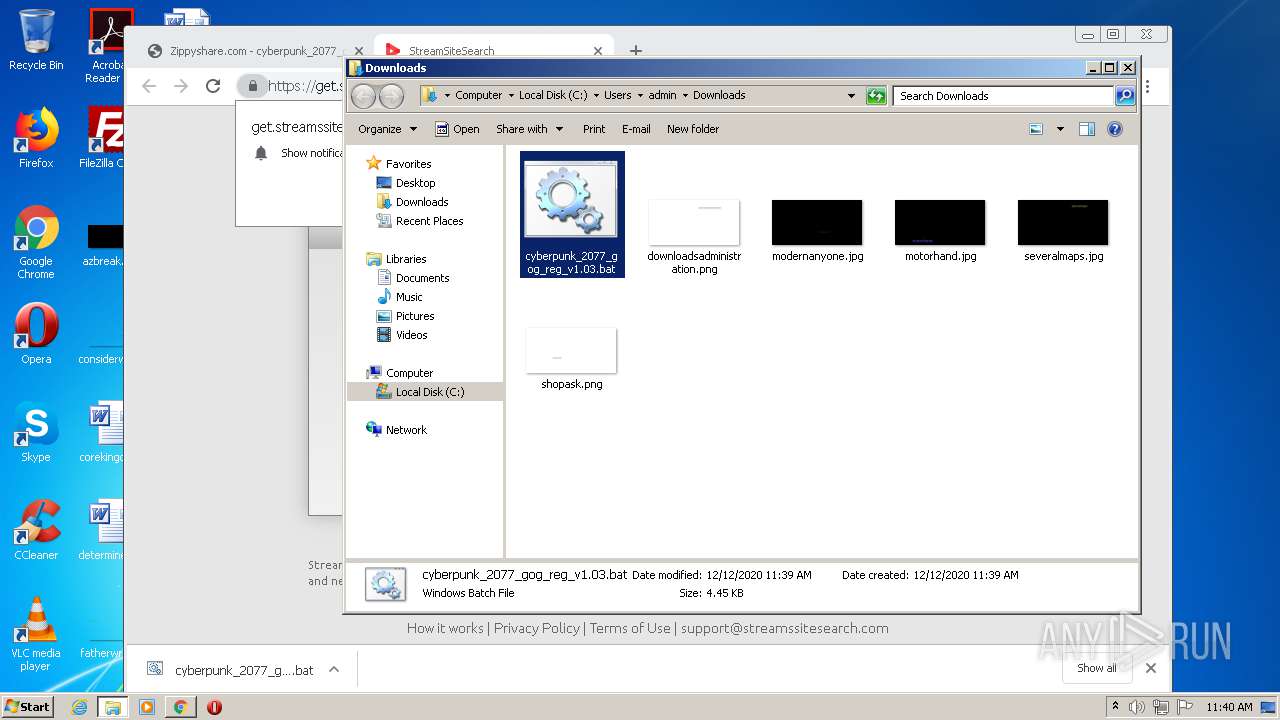This screenshot has height=720, width=1280.
Task: Select severalmaps.jpg thumbnail
Action: coord(1063,230)
